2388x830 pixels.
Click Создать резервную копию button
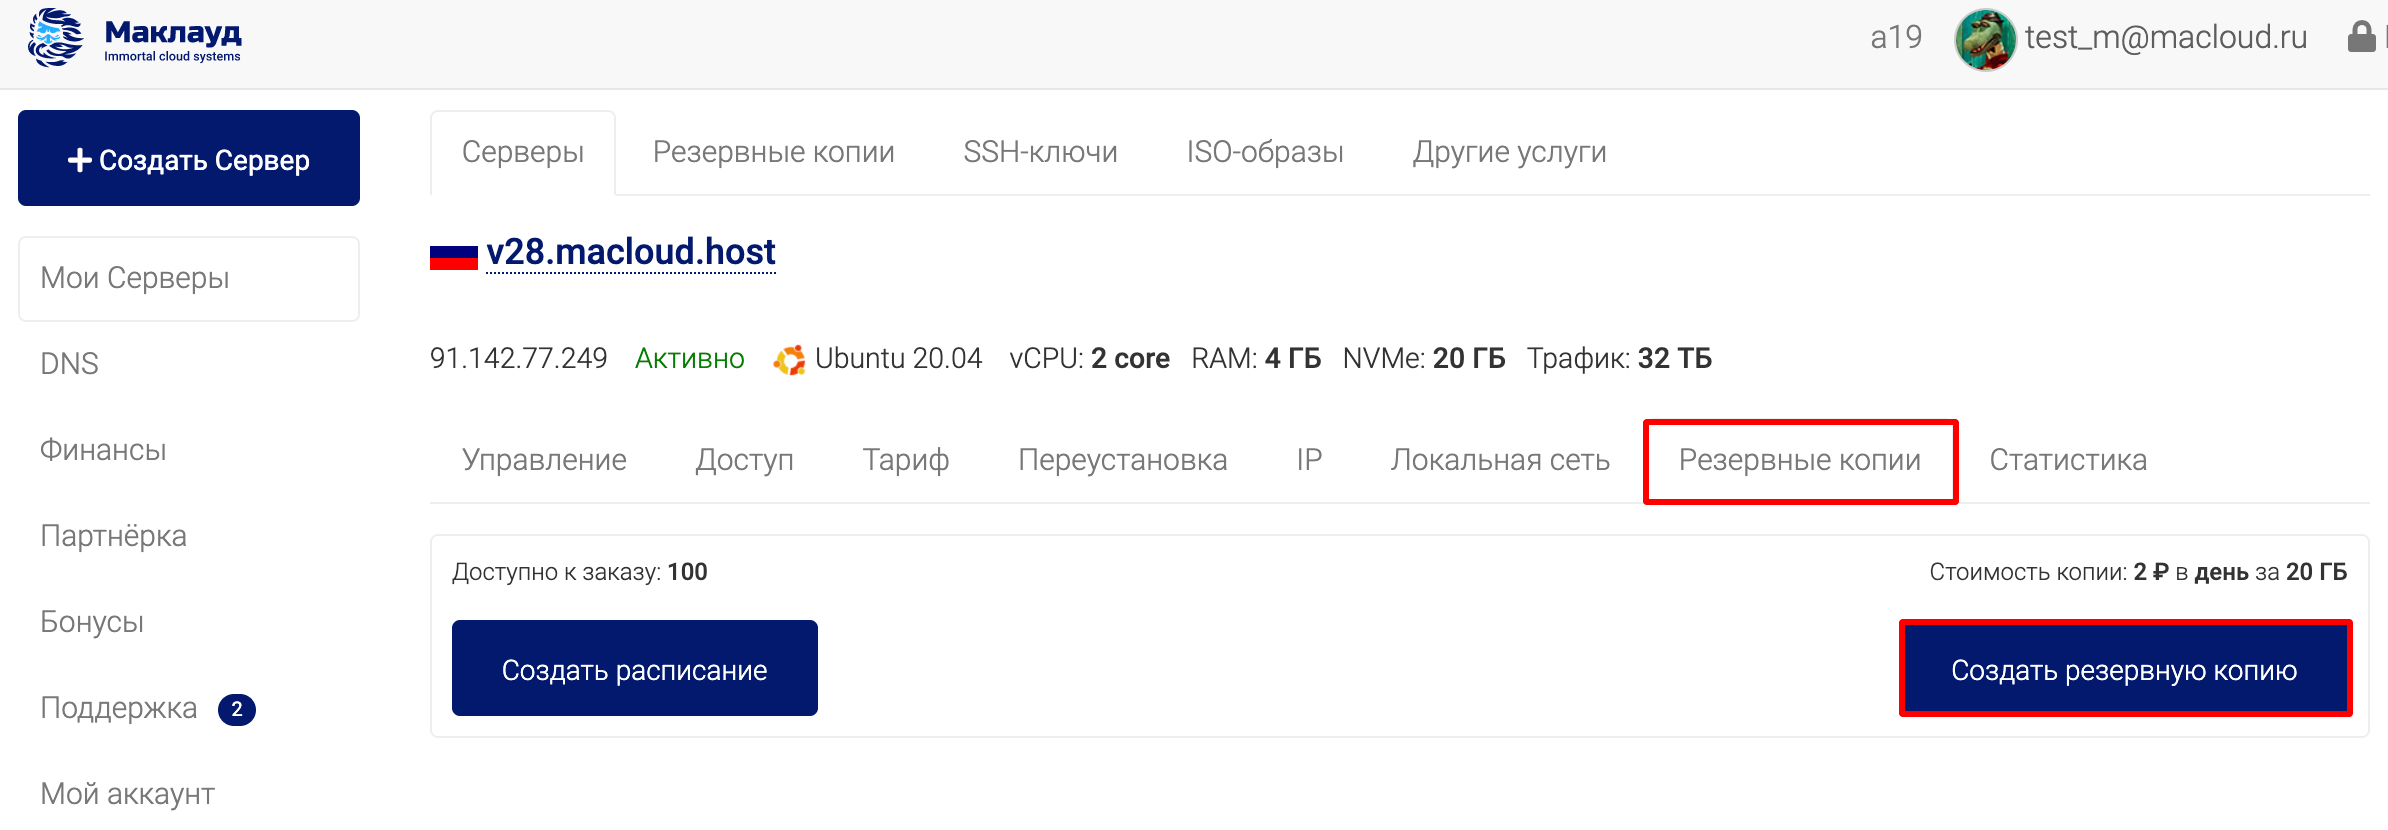2125,669
